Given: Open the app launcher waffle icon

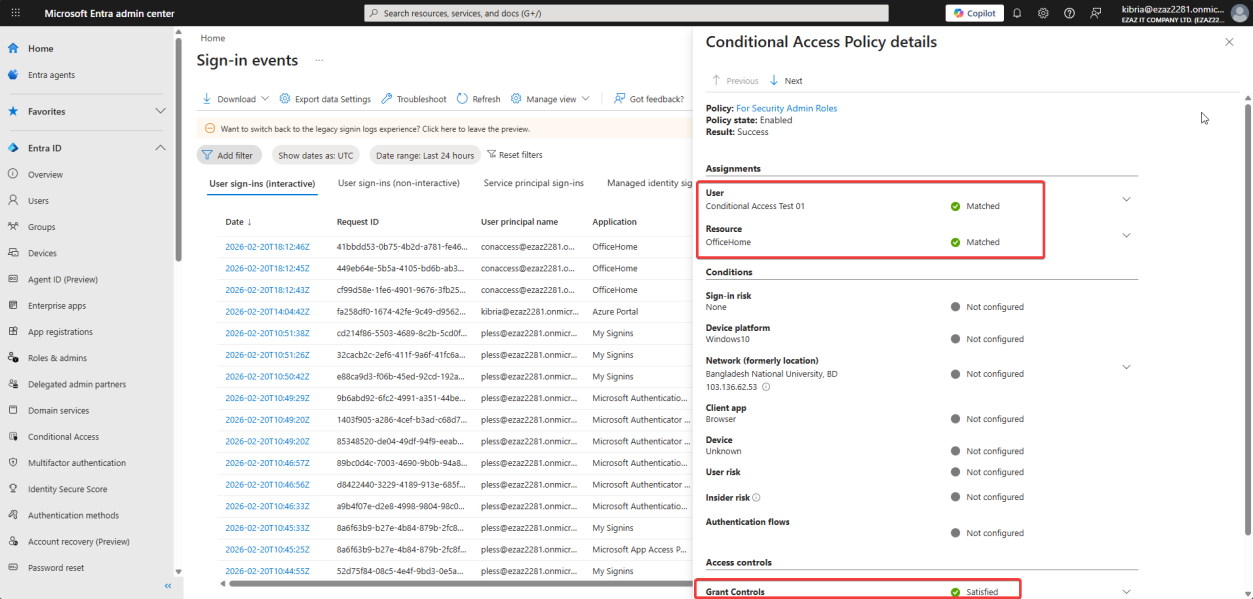Looking at the screenshot, I should pos(16,13).
